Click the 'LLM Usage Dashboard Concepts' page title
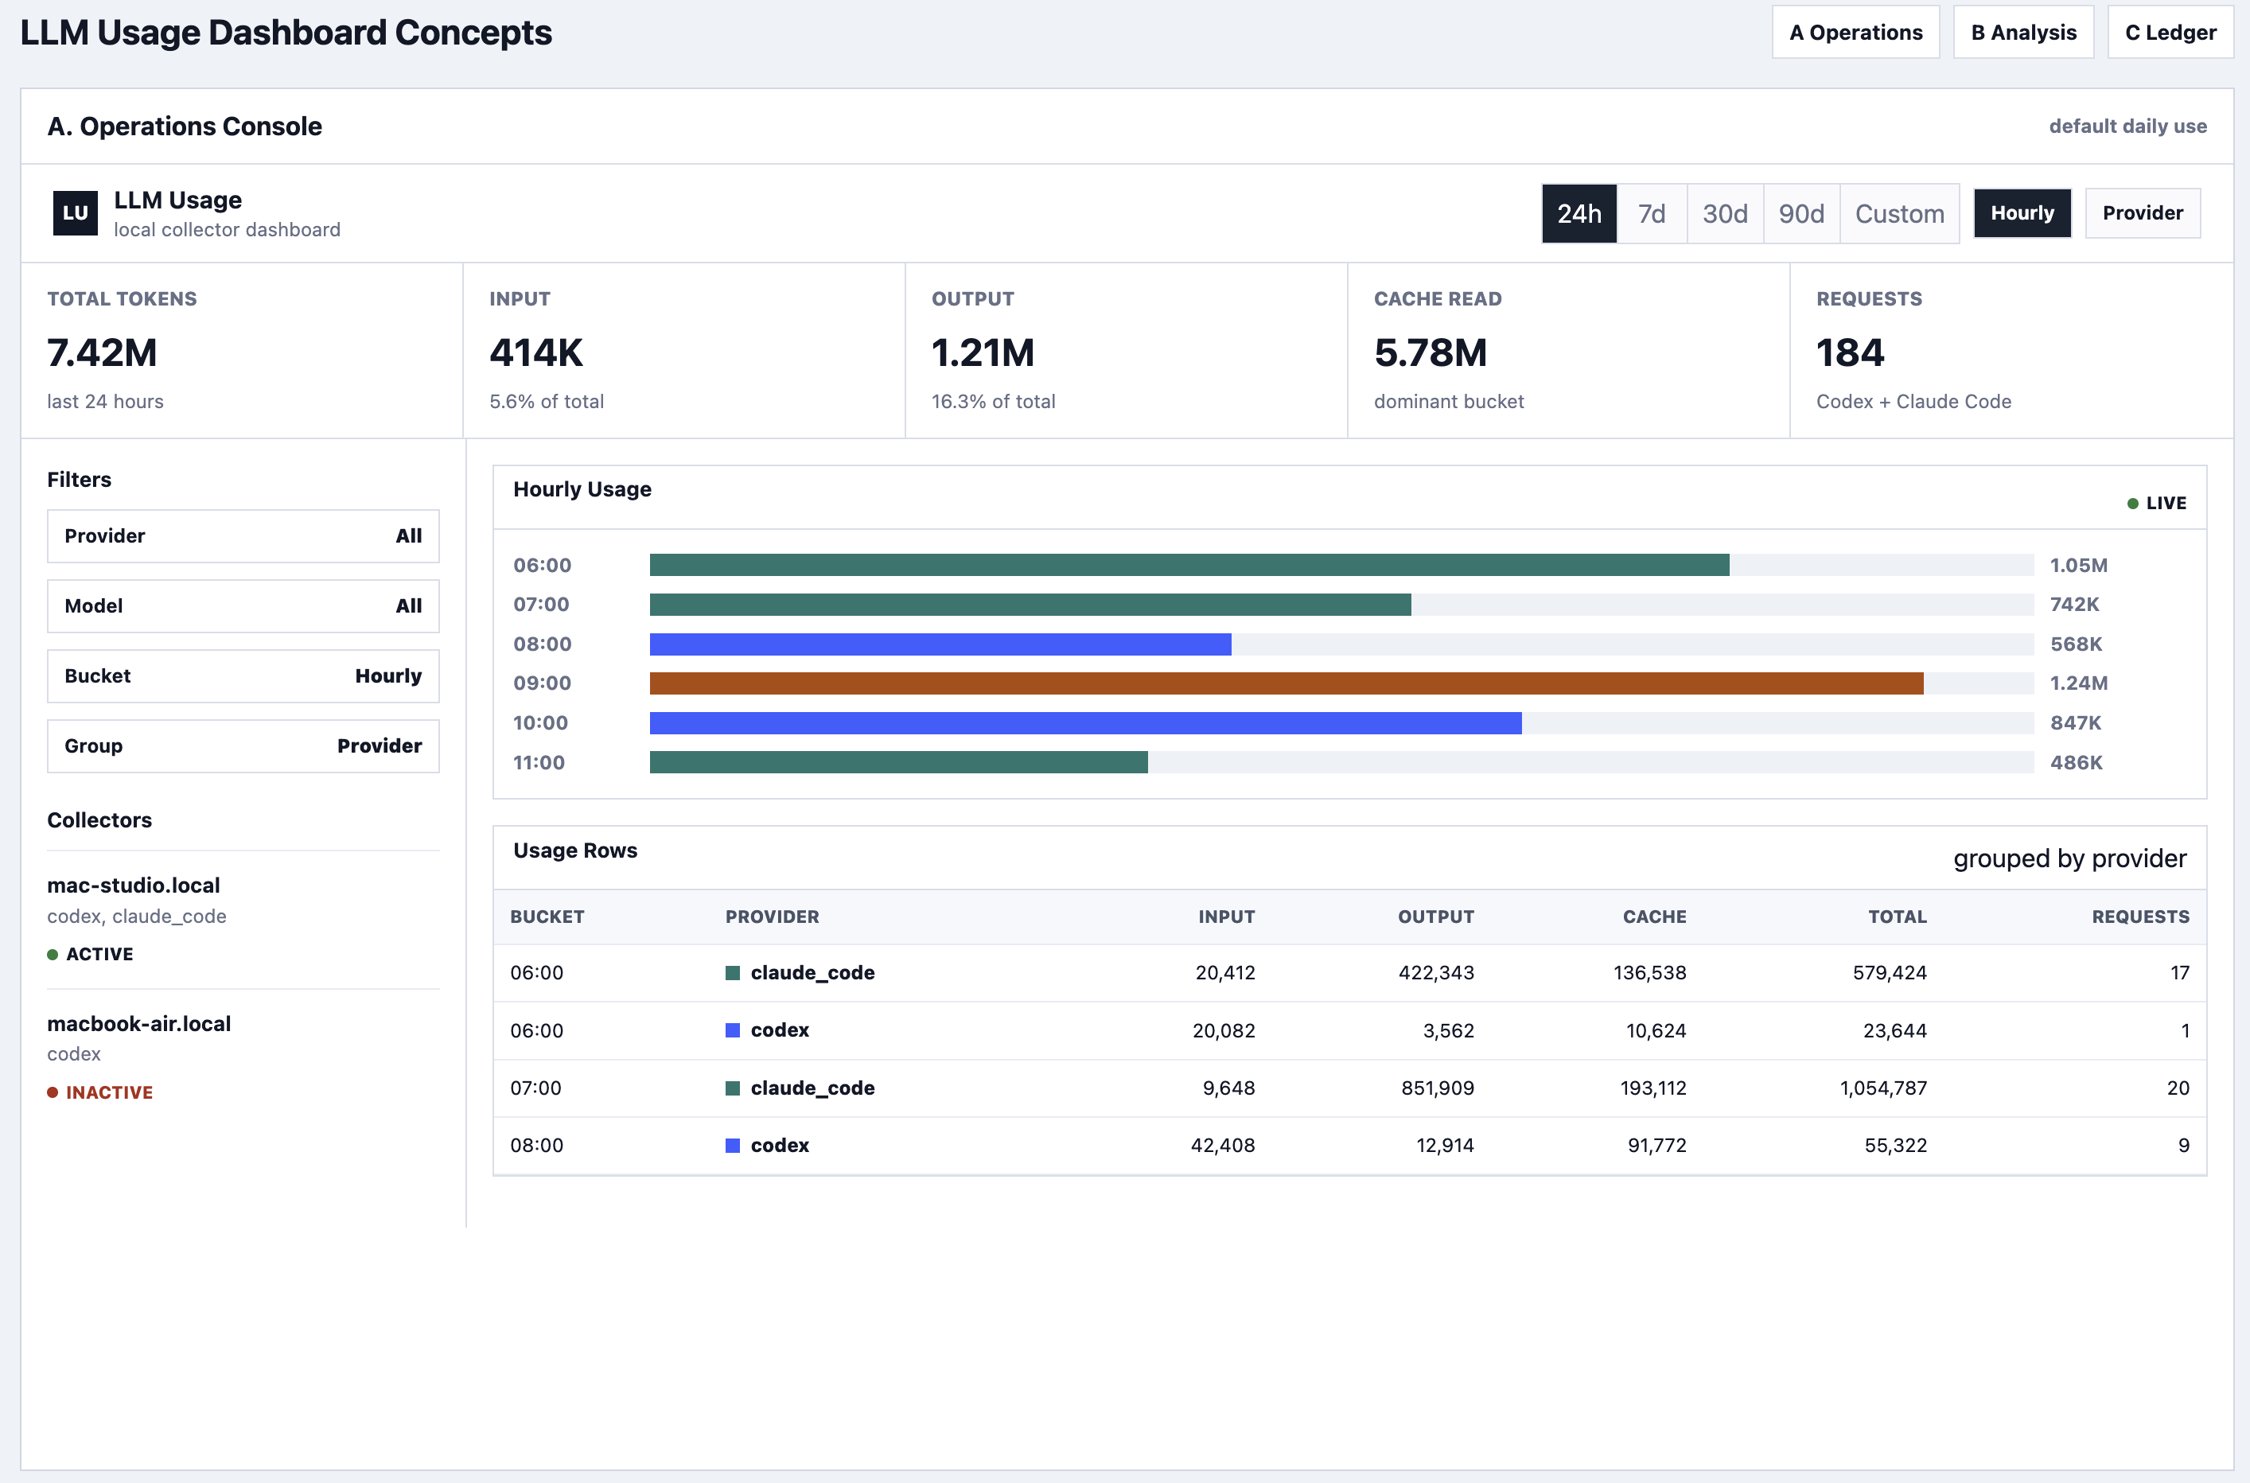Viewport: 2250px width, 1483px height. point(286,32)
